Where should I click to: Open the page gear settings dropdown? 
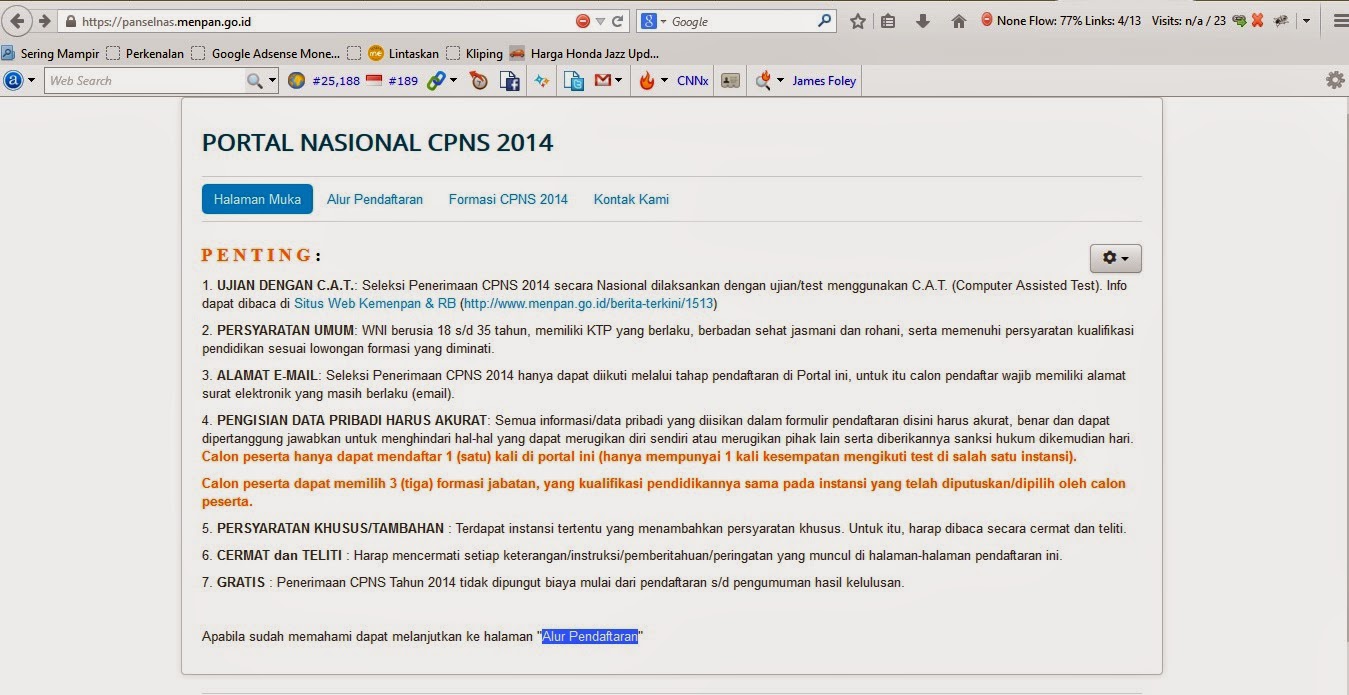pos(1115,258)
